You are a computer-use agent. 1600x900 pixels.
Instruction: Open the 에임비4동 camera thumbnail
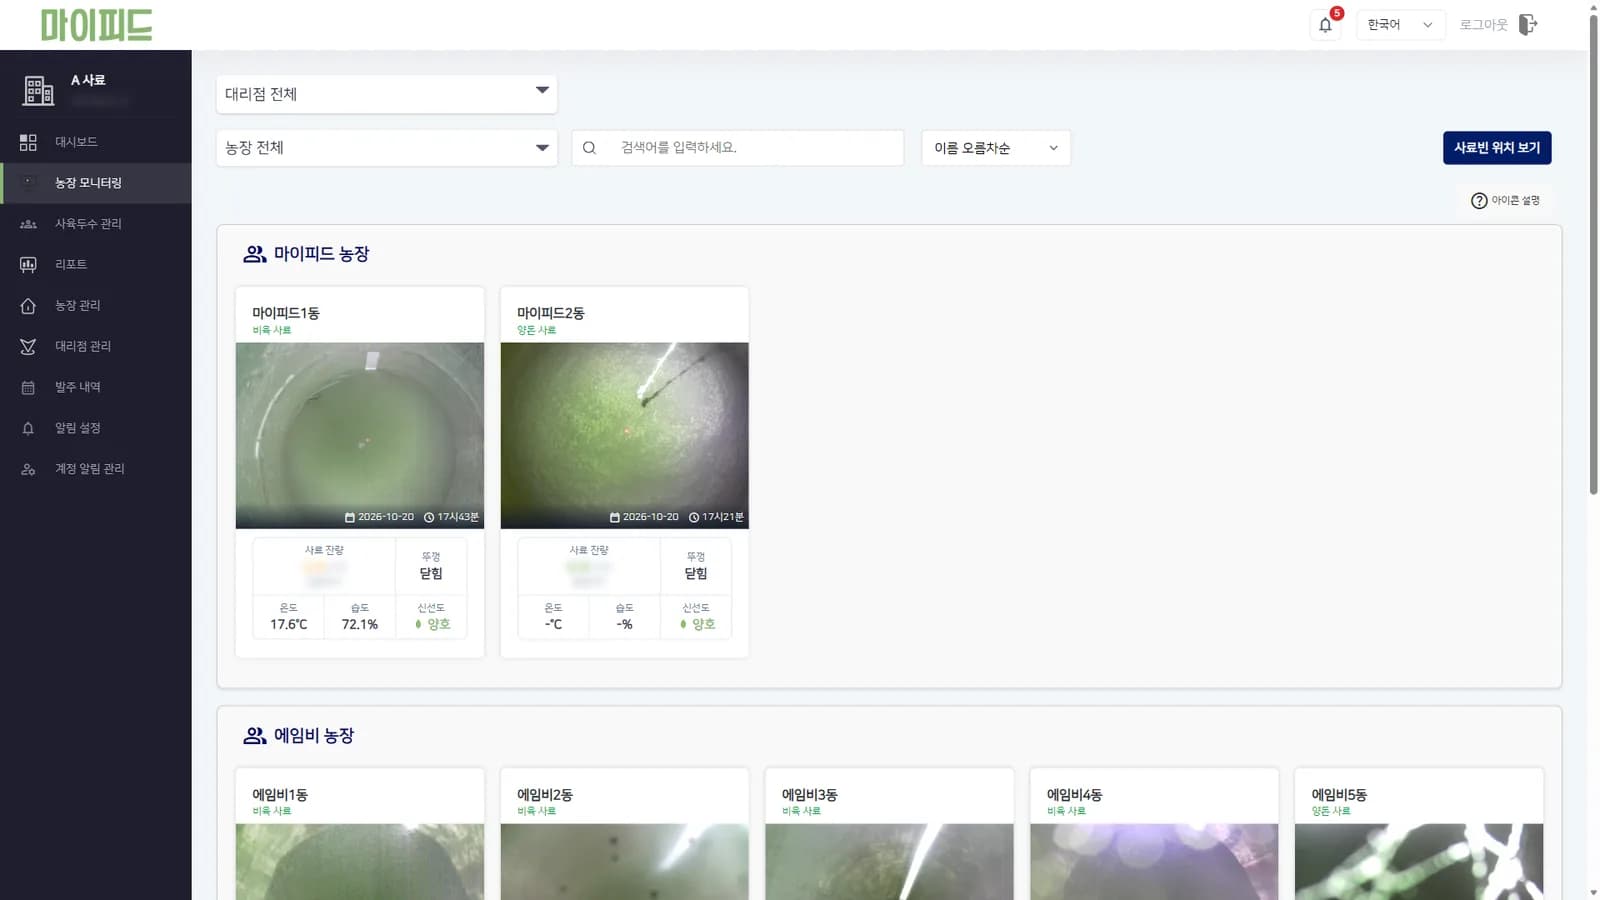tap(1154, 862)
